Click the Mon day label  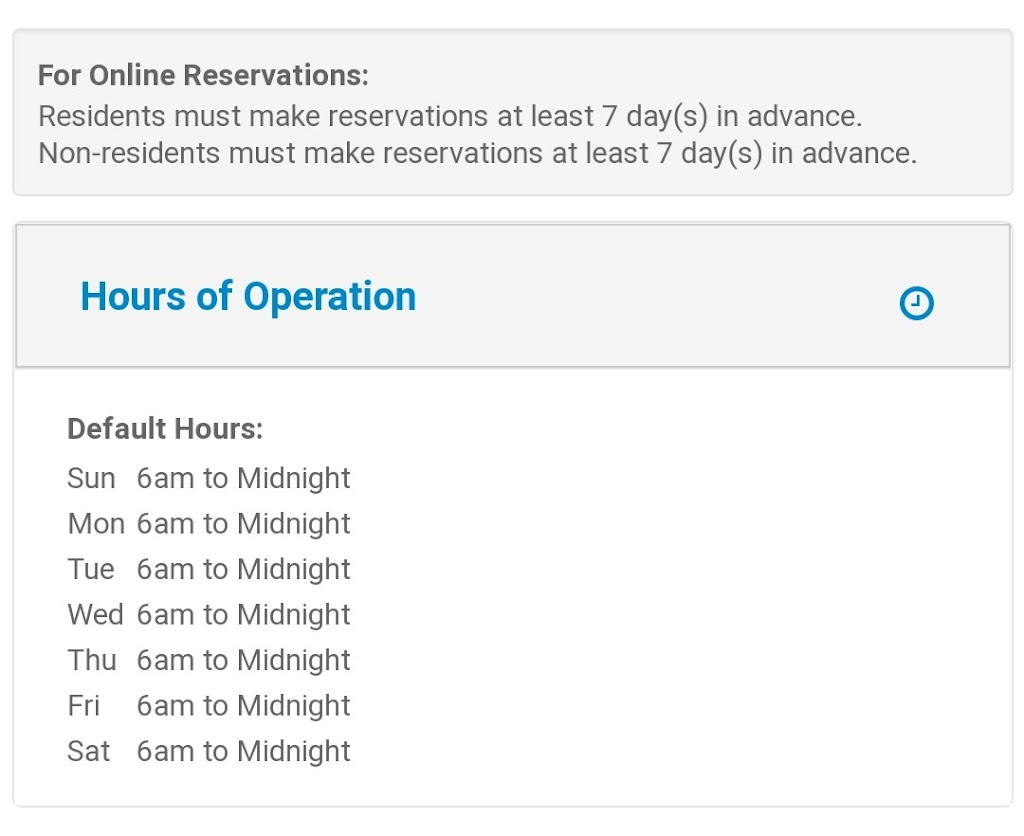click(96, 524)
